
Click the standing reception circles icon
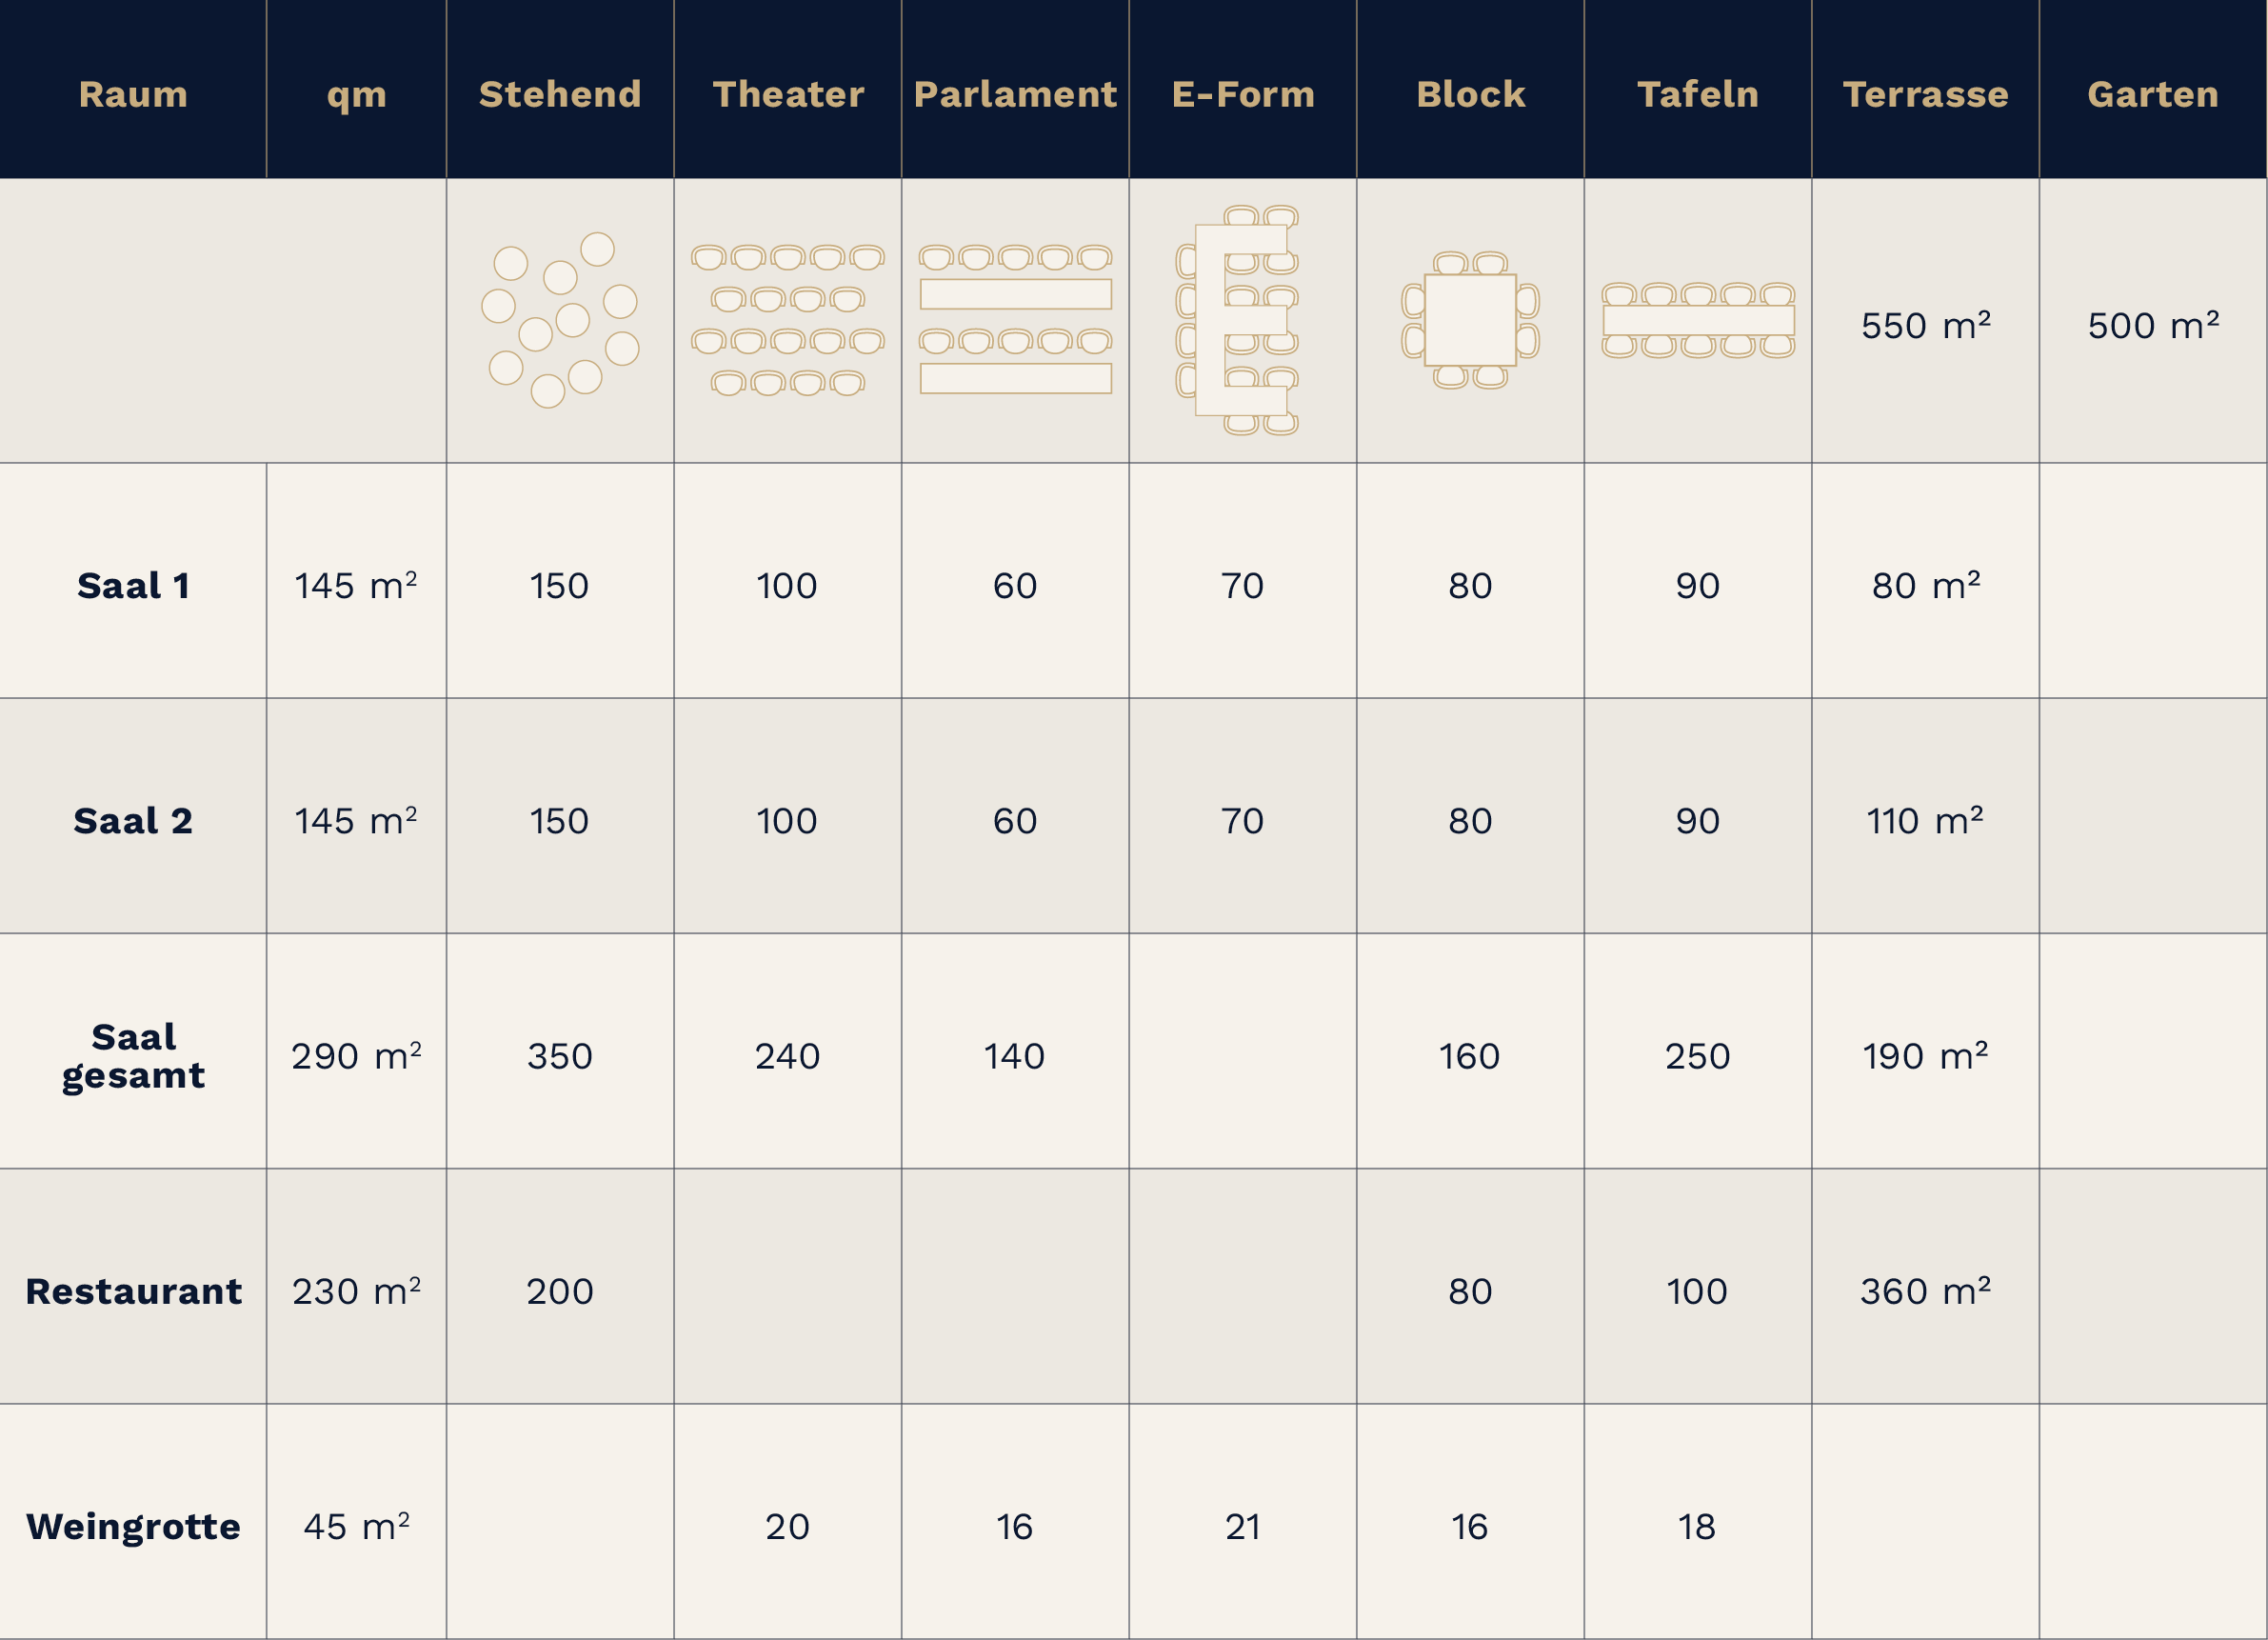click(560, 320)
